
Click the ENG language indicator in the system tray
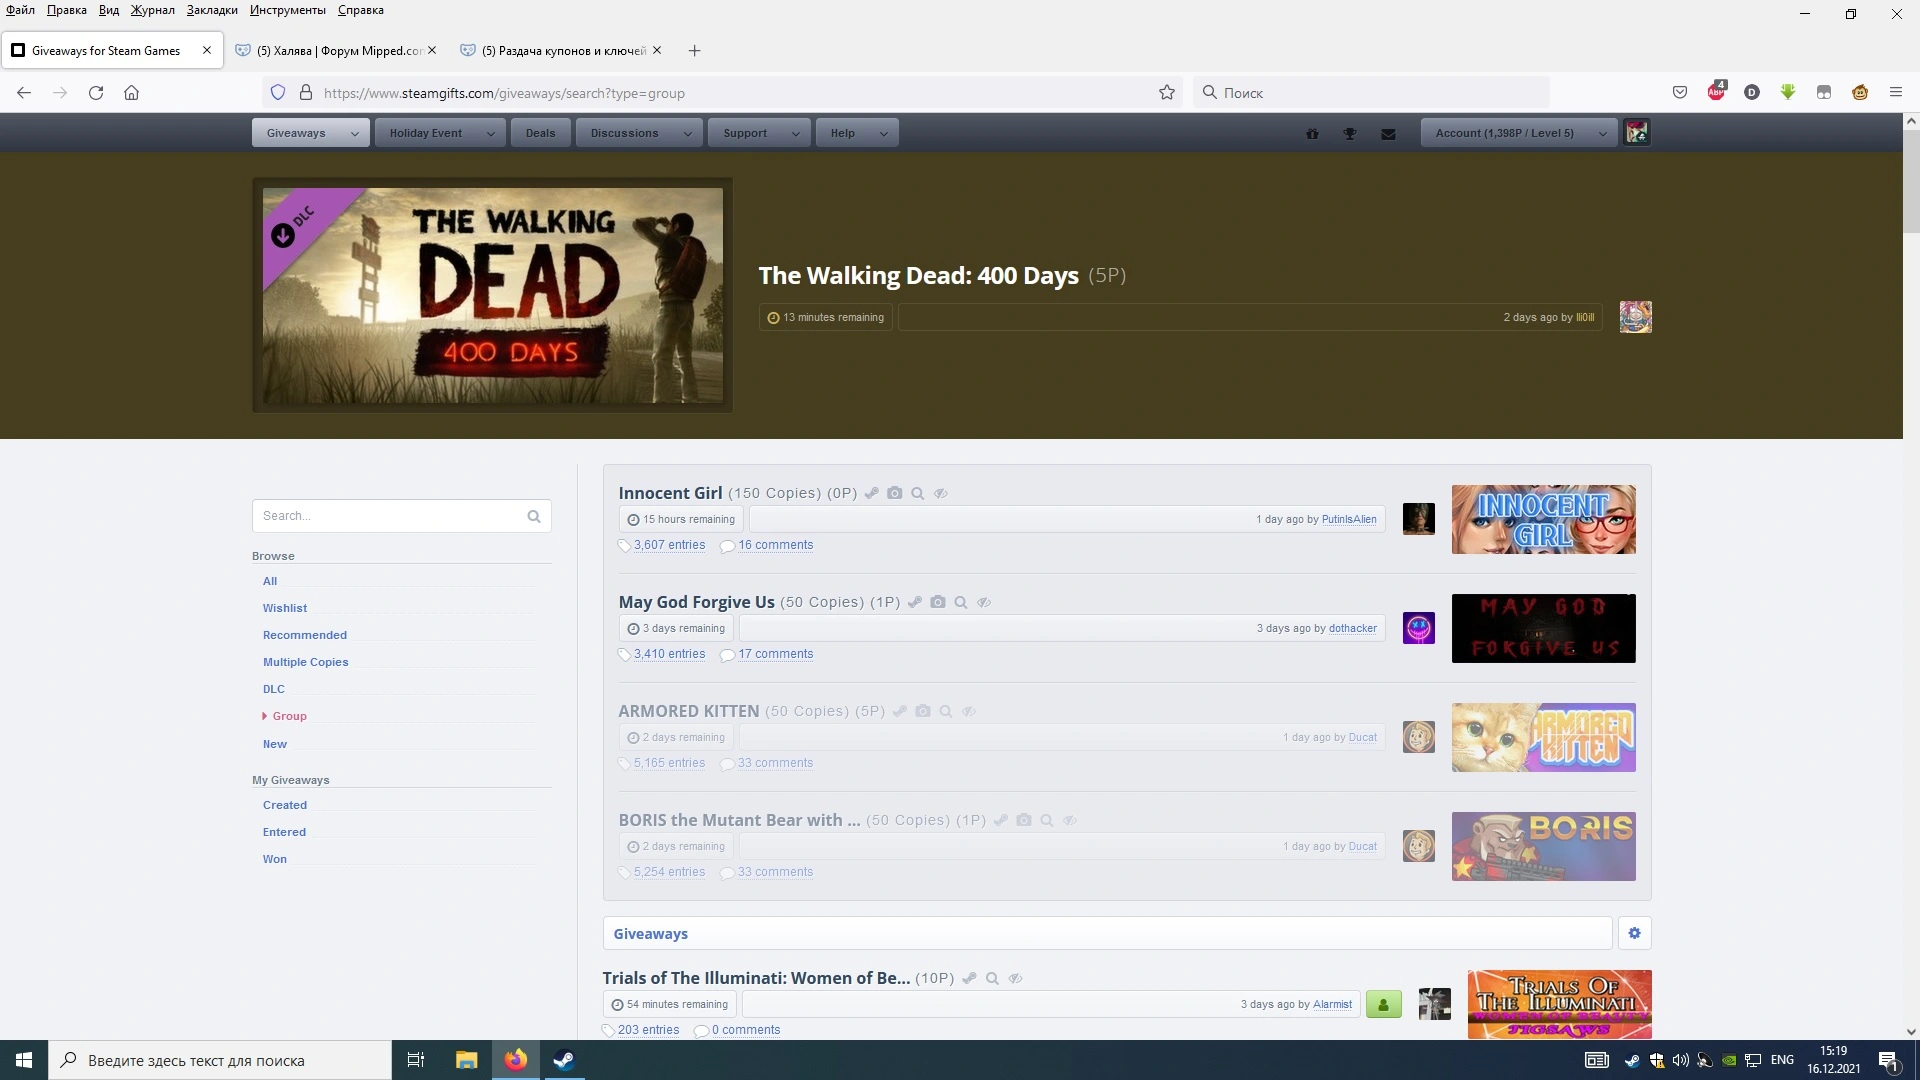point(1782,1060)
